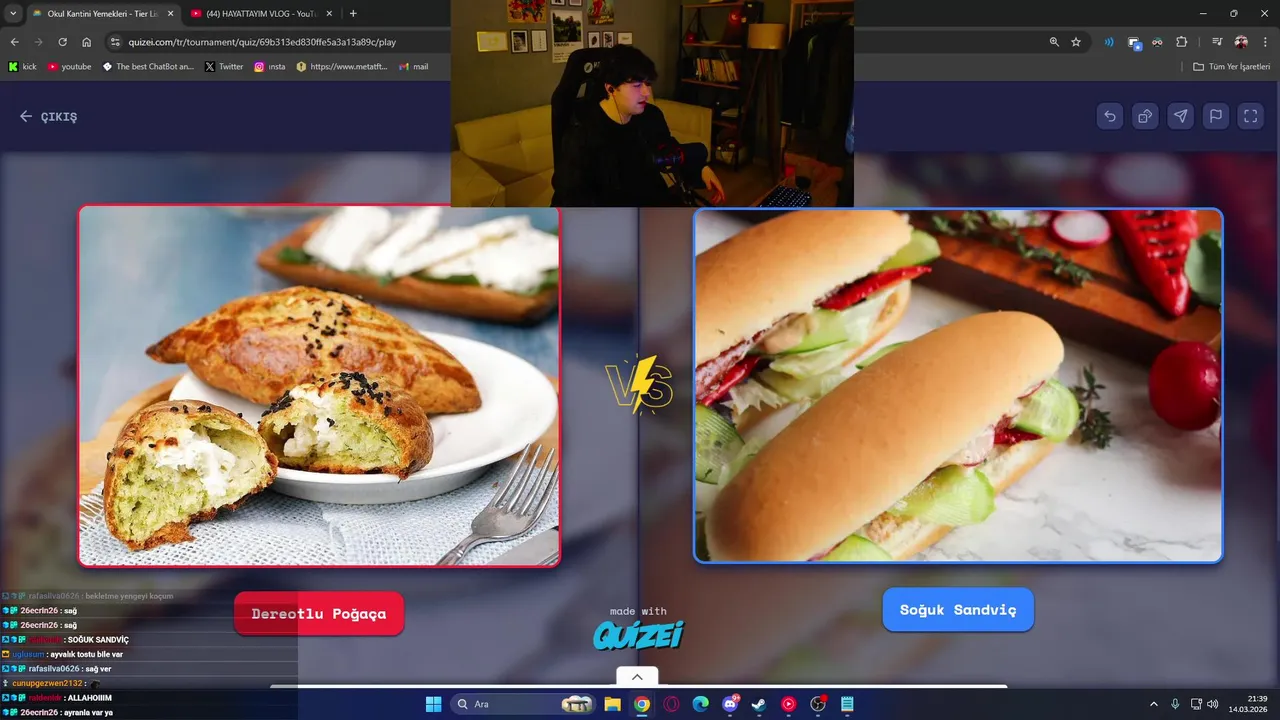The height and width of the screenshot is (720, 1280).
Task: Click the ÇIKIŞ exit link
Action: pos(48,116)
